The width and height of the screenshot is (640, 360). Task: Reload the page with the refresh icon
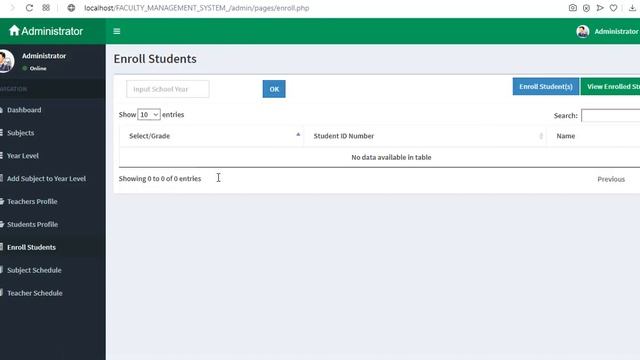pyautogui.click(x=29, y=8)
